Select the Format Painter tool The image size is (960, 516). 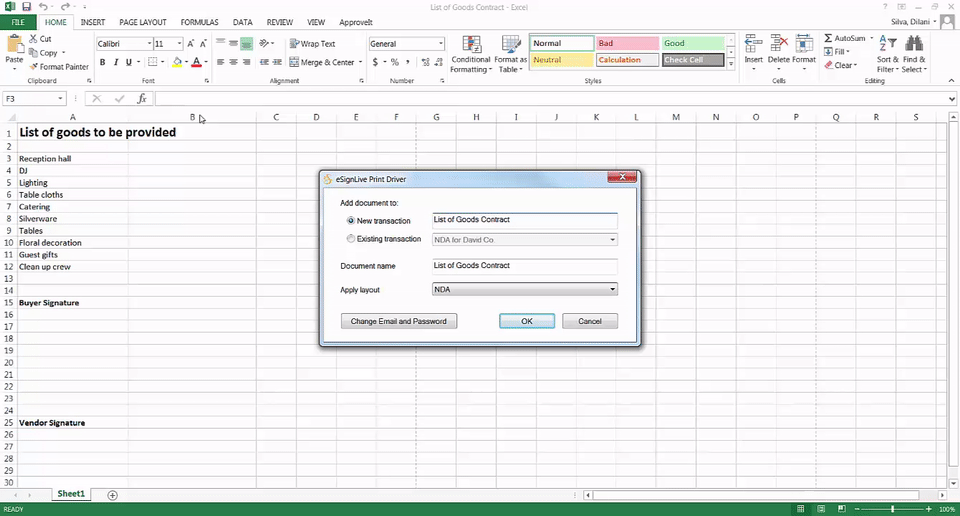coord(59,67)
